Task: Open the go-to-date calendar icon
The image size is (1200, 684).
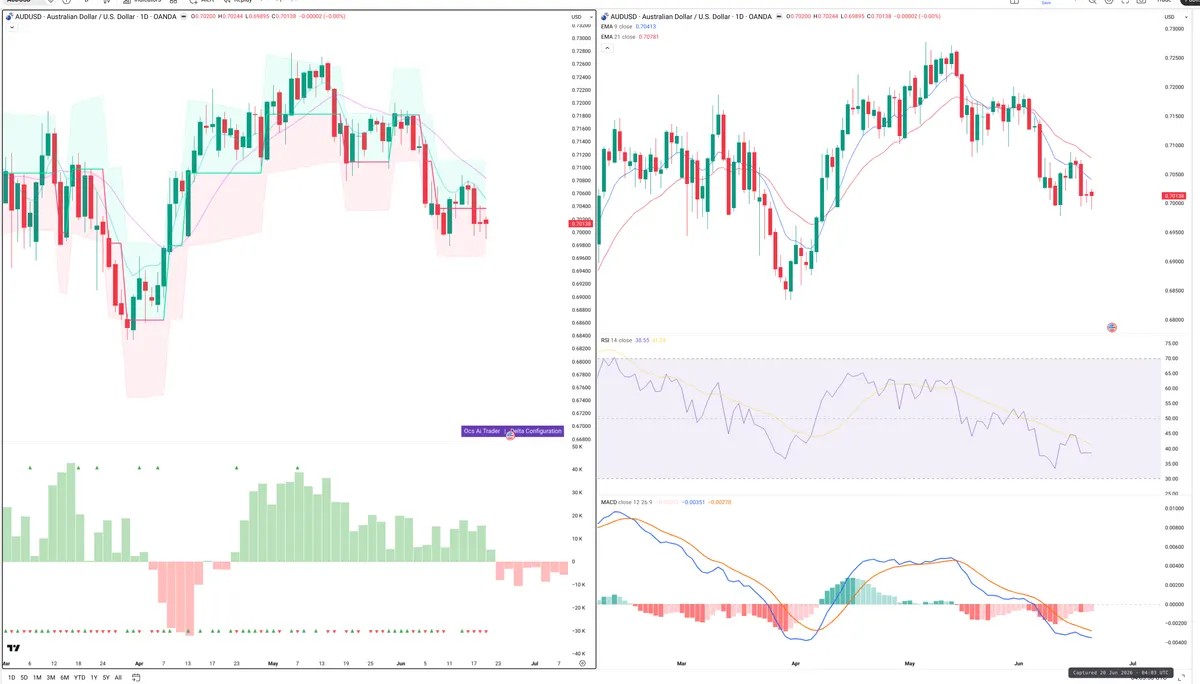Action: point(136,677)
